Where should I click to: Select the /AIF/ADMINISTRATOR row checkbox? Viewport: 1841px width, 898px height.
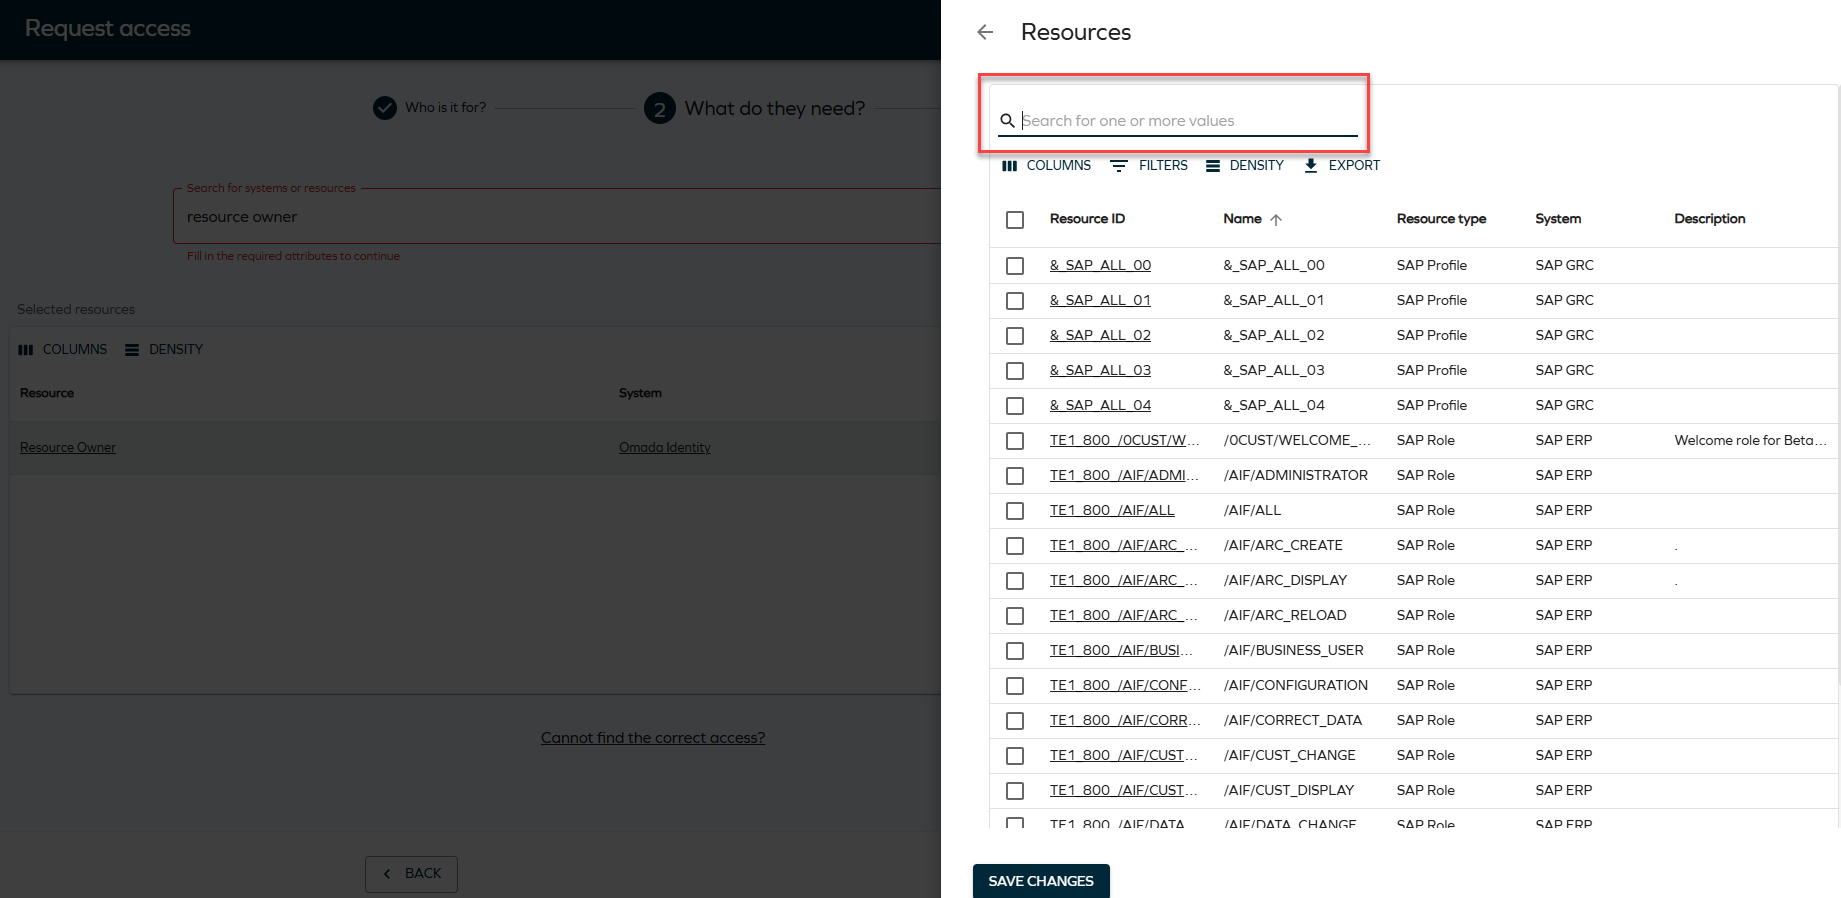(1015, 476)
